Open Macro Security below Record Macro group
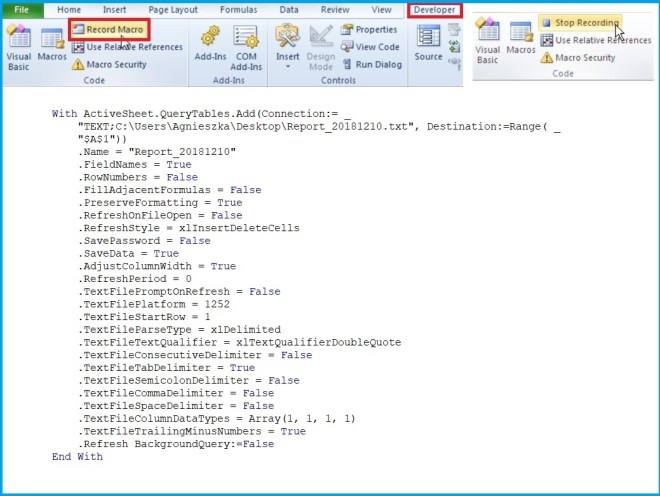Viewport: 660px width, 496px height. pyautogui.click(x=109, y=64)
